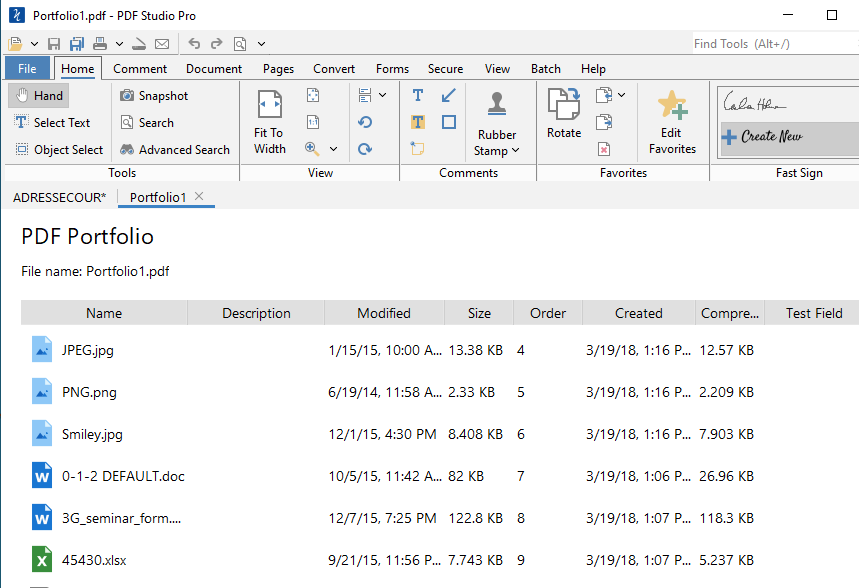The image size is (859, 588).
Task: Switch to the Comment ribbon tab
Action: [140, 68]
